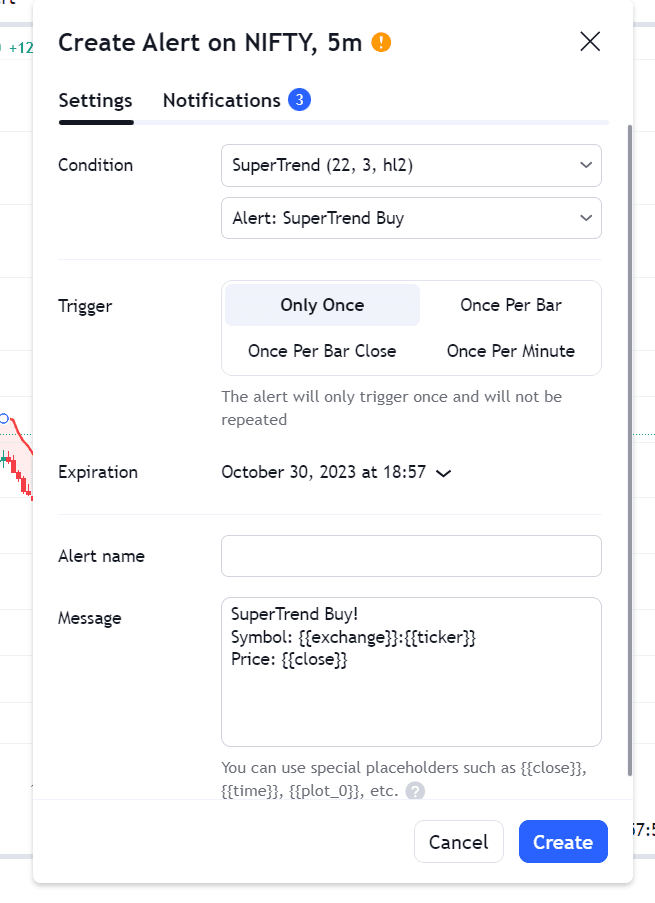
Task: Click the dialog's vertical scrollbar
Action: point(629,450)
